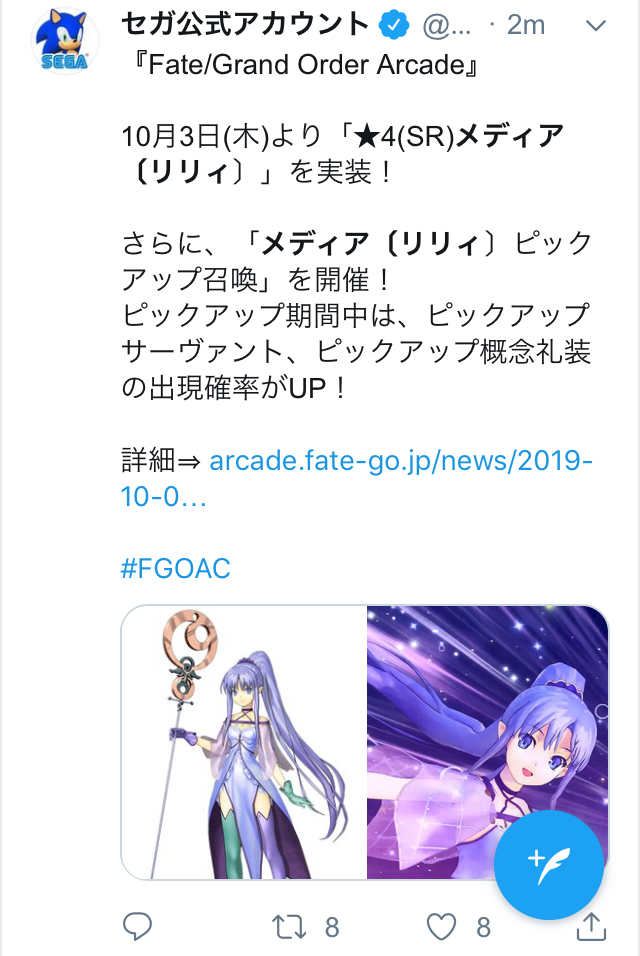The width and height of the screenshot is (640, 956).
Task: Like the tweet with the heart icon
Action: [x=441, y=927]
